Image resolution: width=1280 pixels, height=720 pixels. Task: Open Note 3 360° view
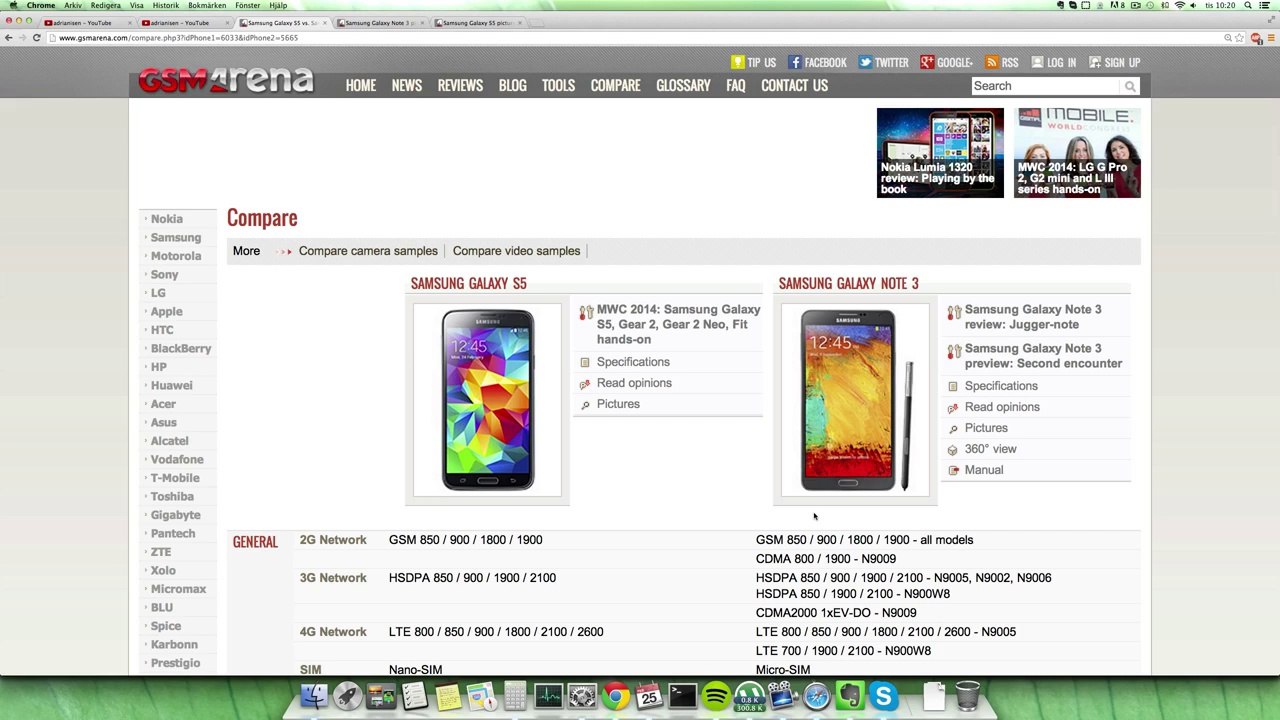pyautogui.click(x=990, y=449)
